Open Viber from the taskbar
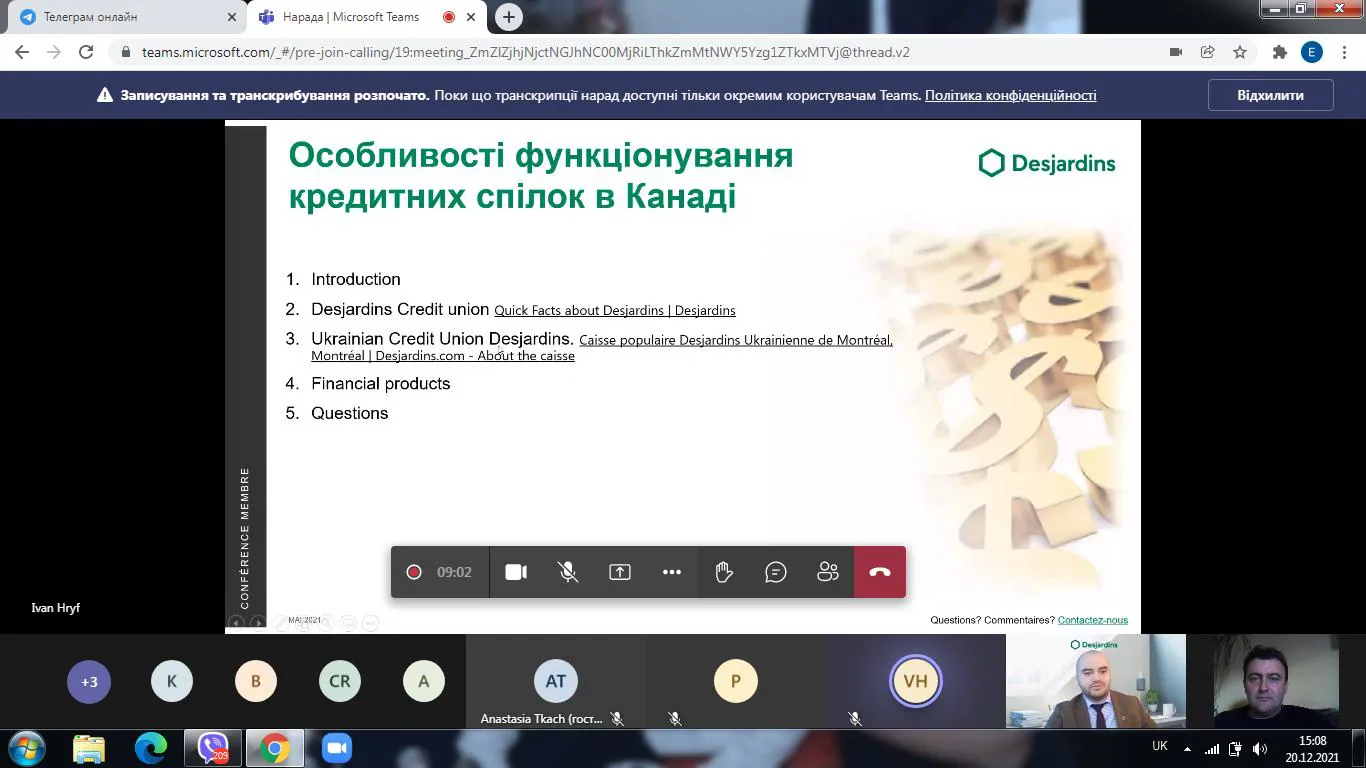Image resolution: width=1366 pixels, height=768 pixels. point(213,748)
